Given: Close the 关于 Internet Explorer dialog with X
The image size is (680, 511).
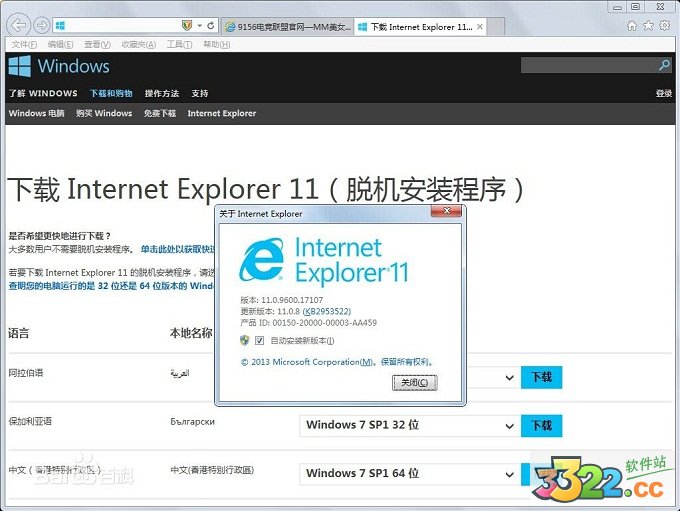Looking at the screenshot, I should pos(446,211).
